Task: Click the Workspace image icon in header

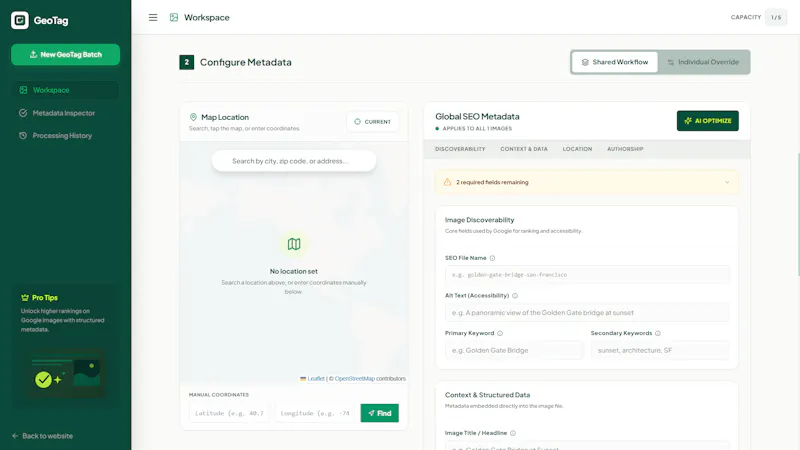Action: pyautogui.click(x=174, y=17)
